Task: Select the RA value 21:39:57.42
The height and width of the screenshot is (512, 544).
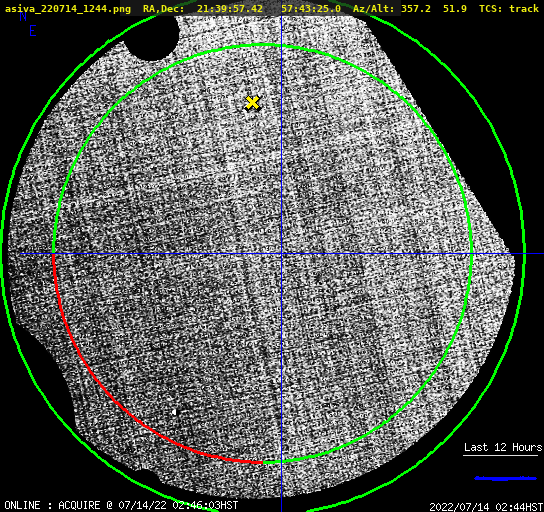Action: click(230, 8)
